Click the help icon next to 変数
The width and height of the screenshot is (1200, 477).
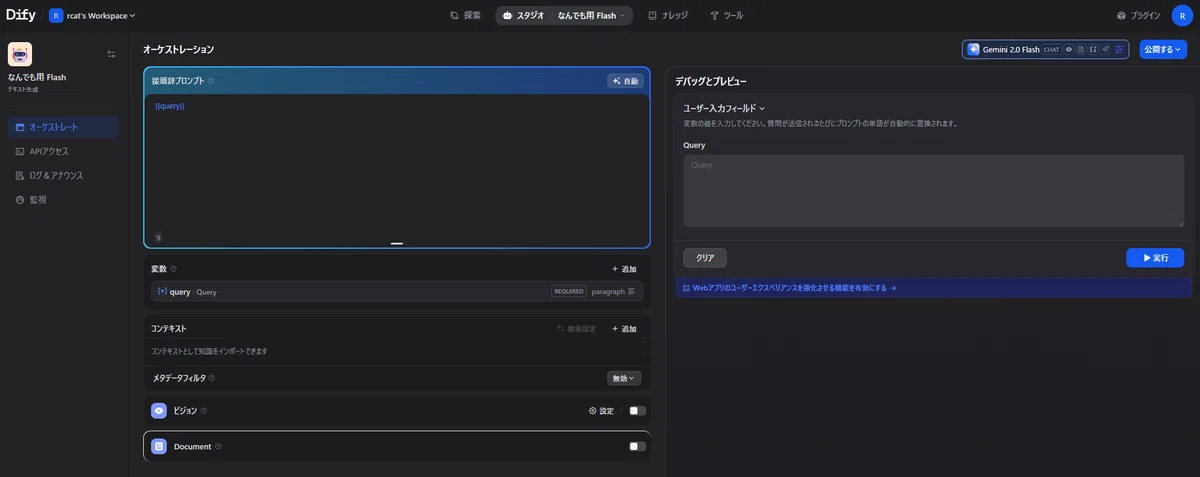tap(173, 269)
